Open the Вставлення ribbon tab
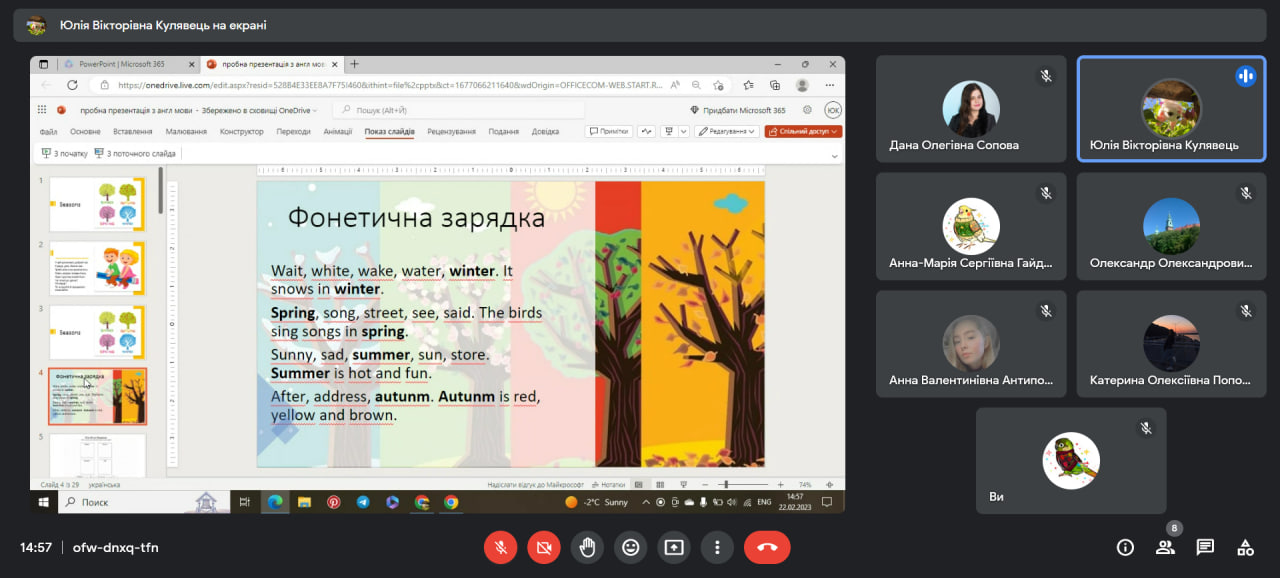 coord(133,131)
